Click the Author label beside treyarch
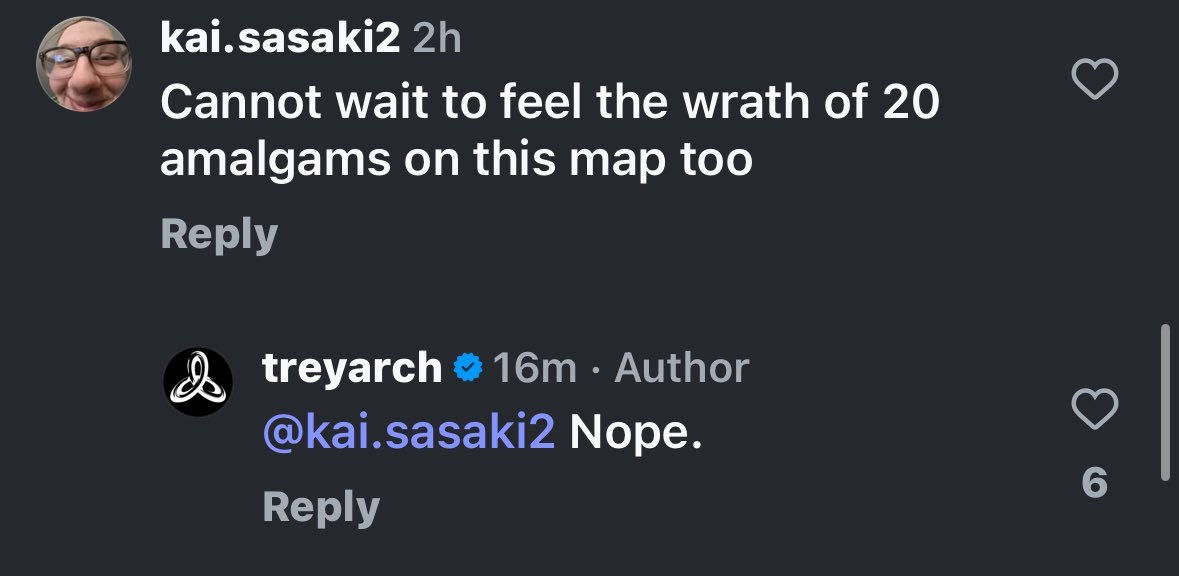Image resolution: width=1179 pixels, height=576 pixels. point(681,369)
